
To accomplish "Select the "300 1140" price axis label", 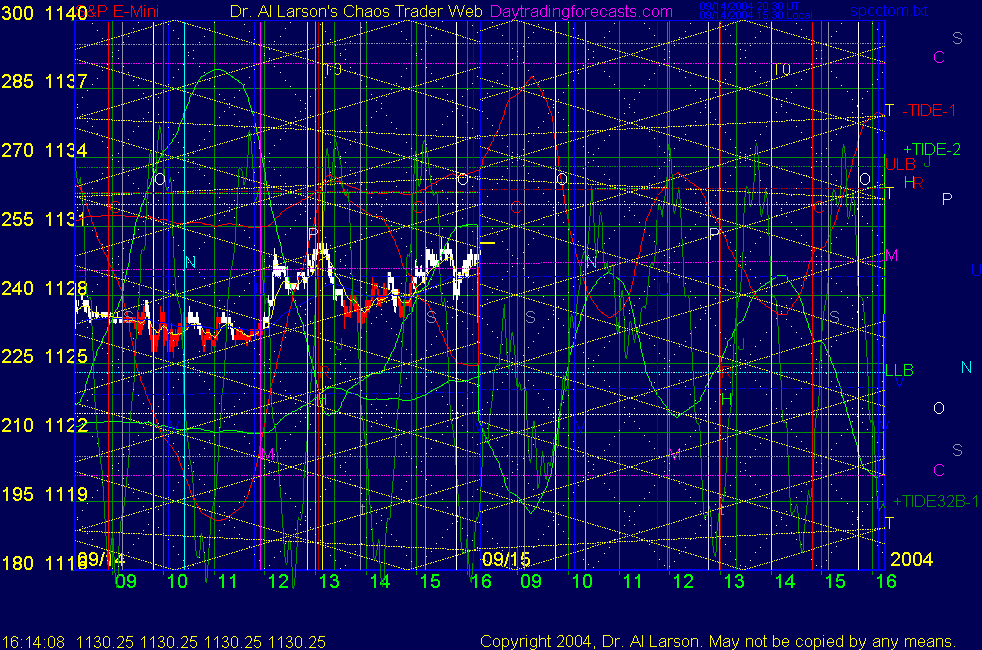I will click(x=44, y=13).
